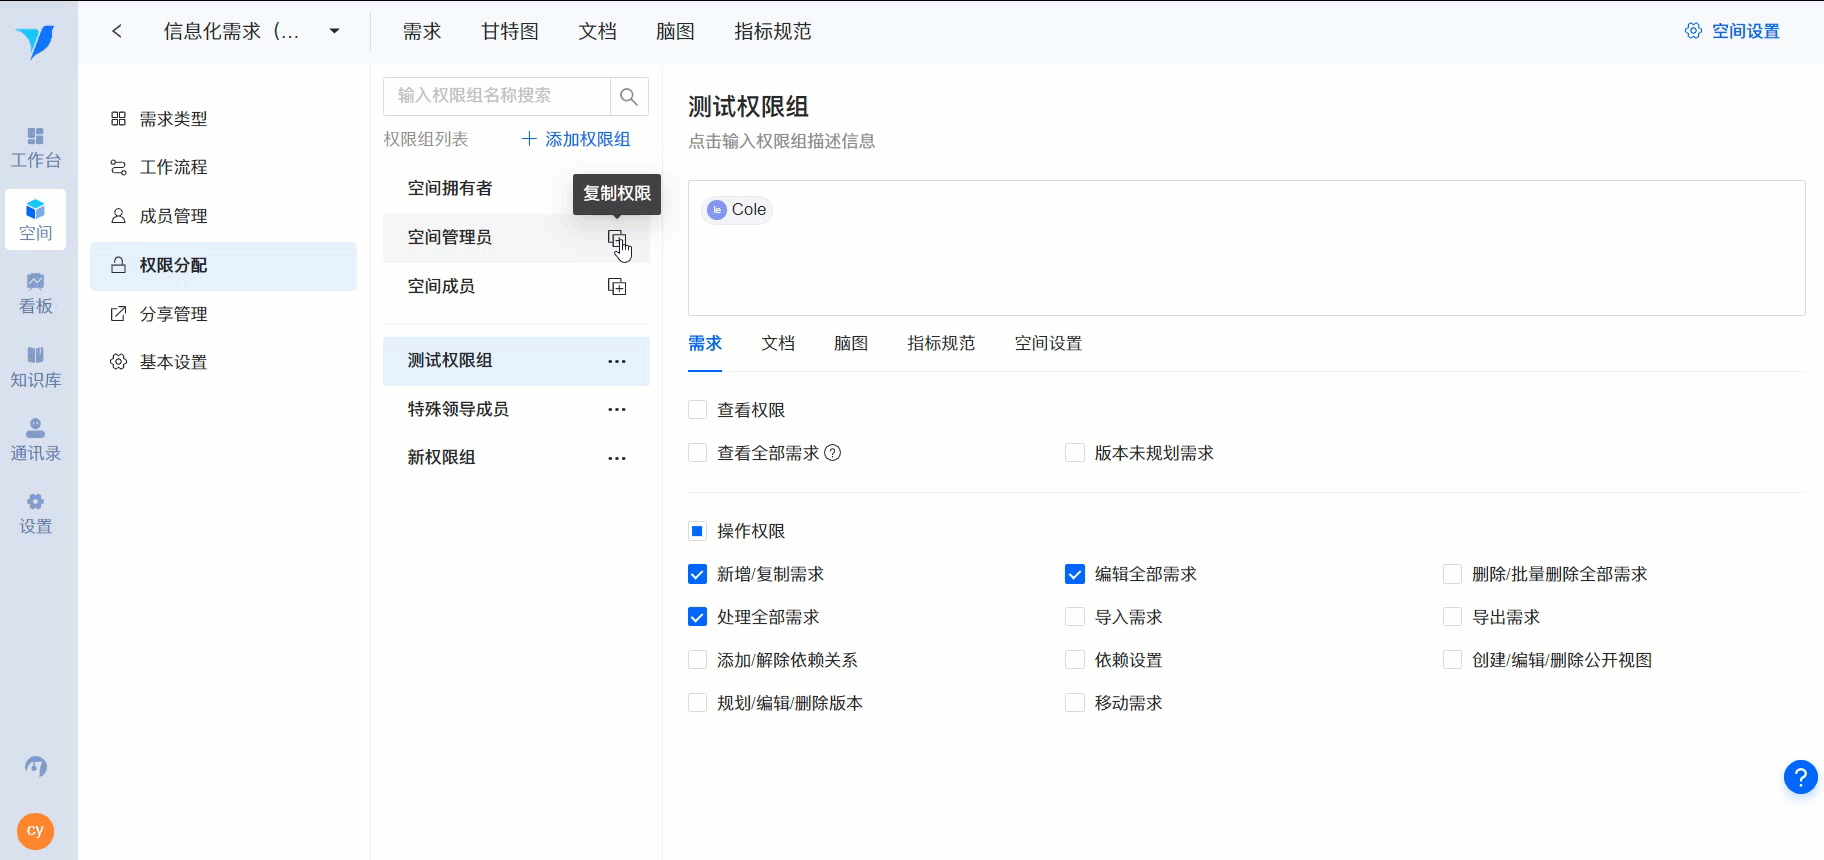Select the Cole member tag
The height and width of the screenshot is (860, 1824).
[737, 209]
